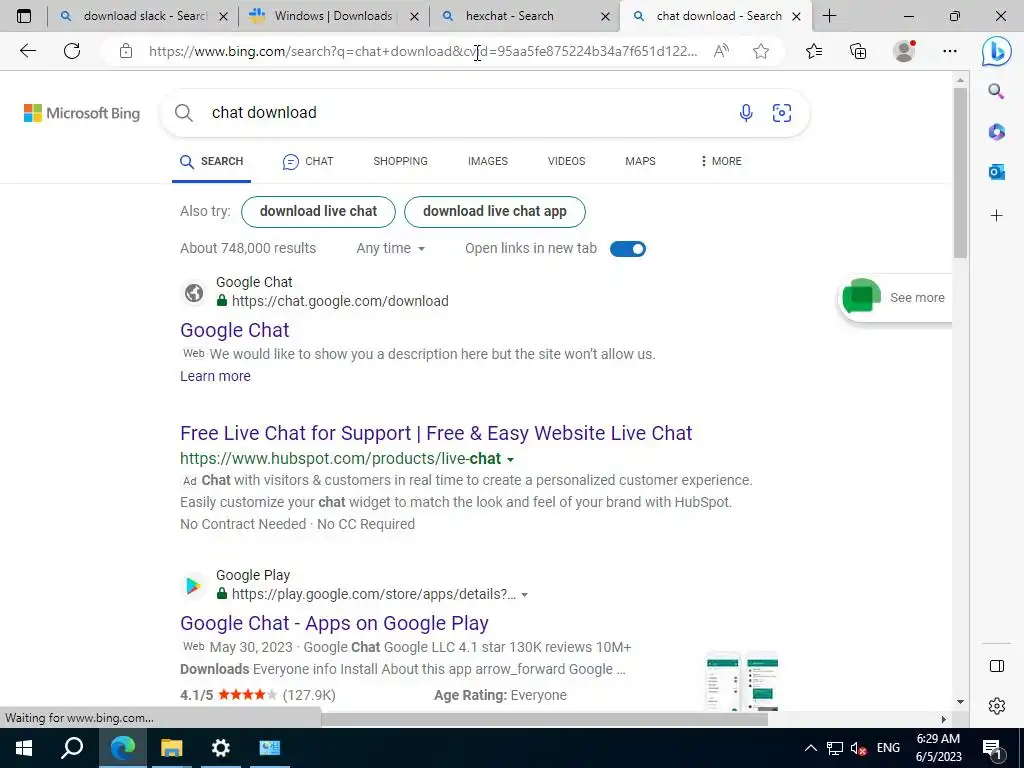Open the profile avatar icon
The width and height of the screenshot is (1024, 768).
904,51
